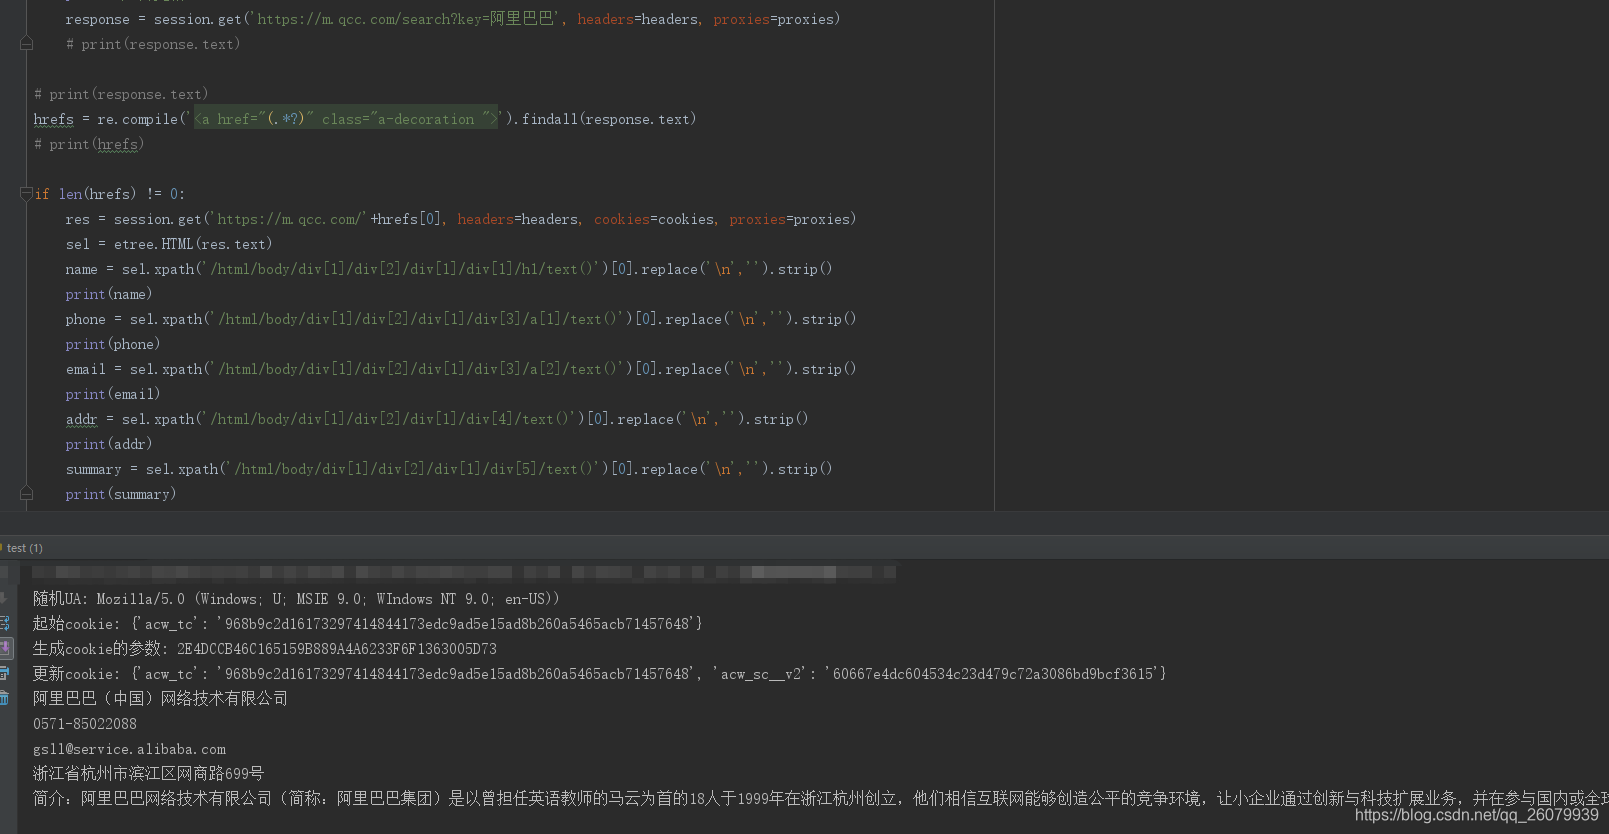The height and width of the screenshot is (834, 1609).
Task: Collapse the 'if len(hrefs) != 0' block
Action: click(x=27, y=194)
